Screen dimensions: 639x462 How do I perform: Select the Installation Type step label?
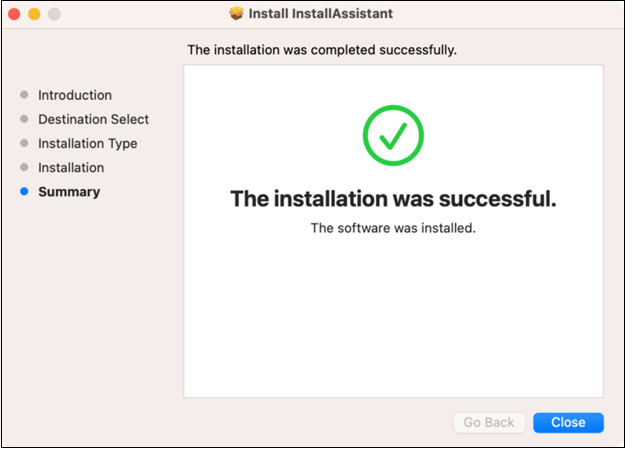[87, 144]
